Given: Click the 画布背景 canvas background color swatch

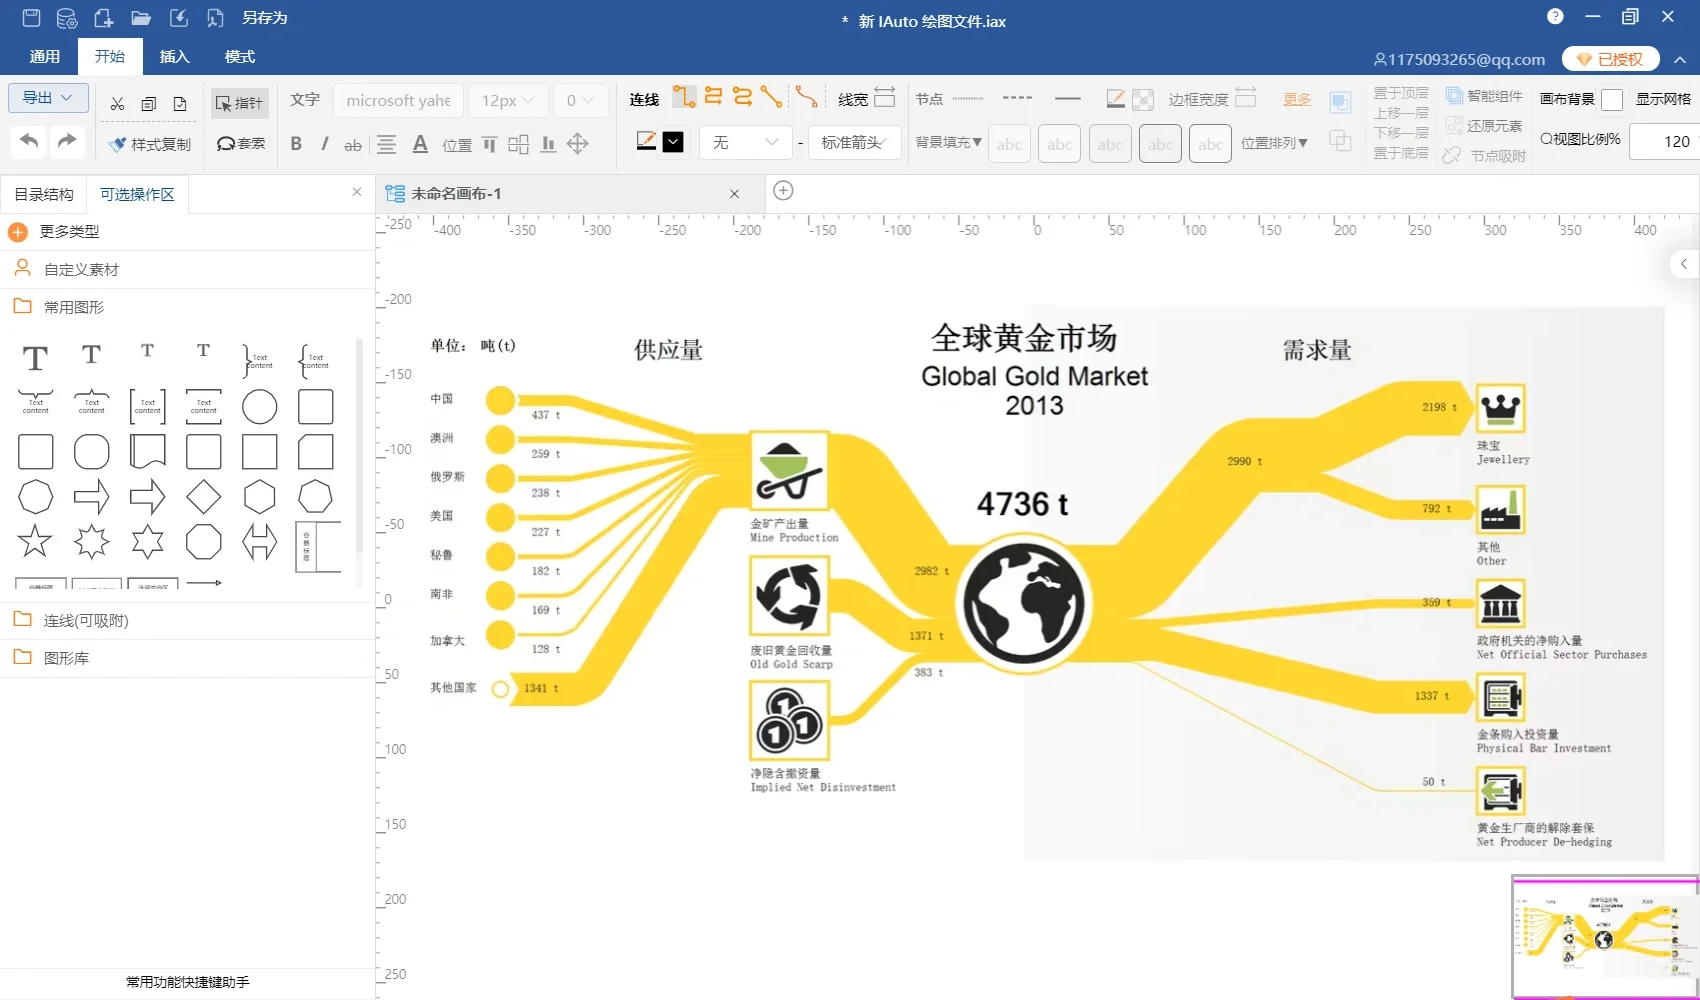Looking at the screenshot, I should click(1612, 100).
